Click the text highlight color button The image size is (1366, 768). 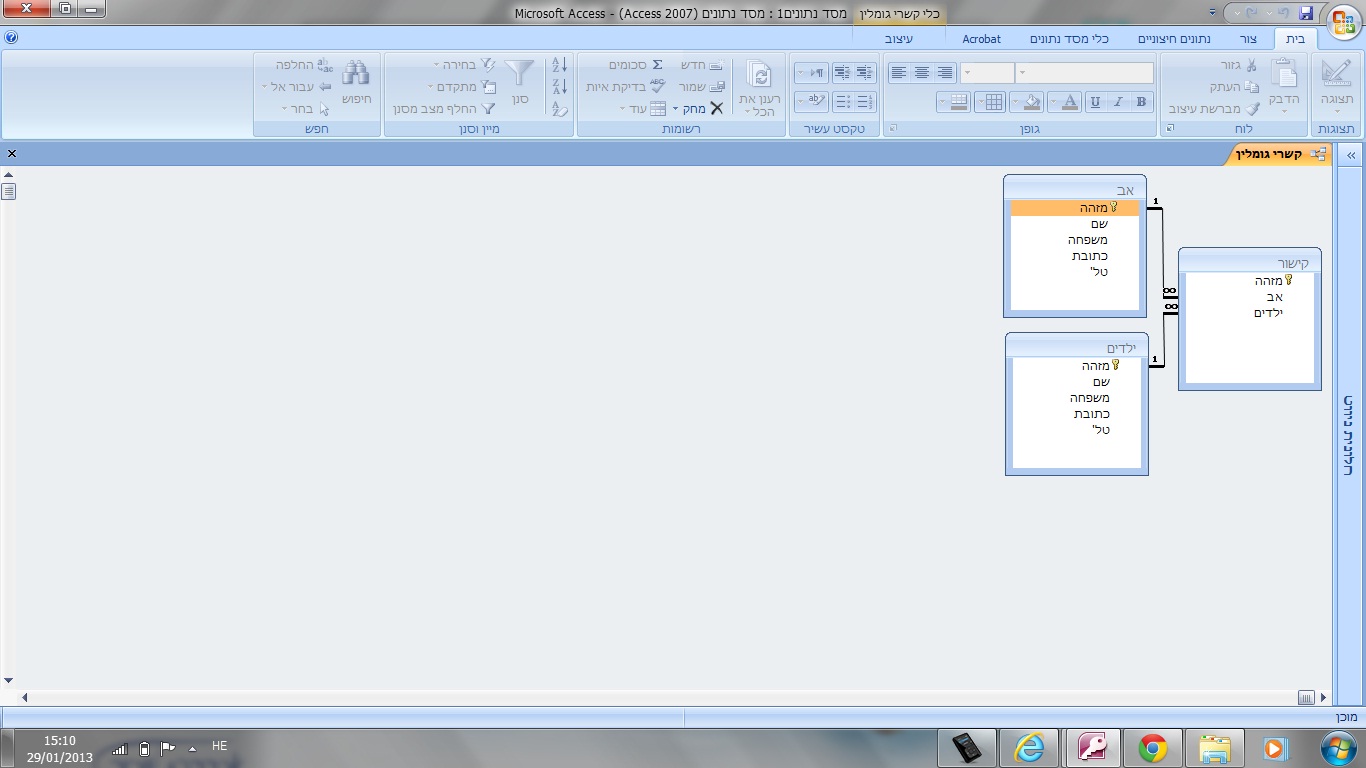point(816,102)
